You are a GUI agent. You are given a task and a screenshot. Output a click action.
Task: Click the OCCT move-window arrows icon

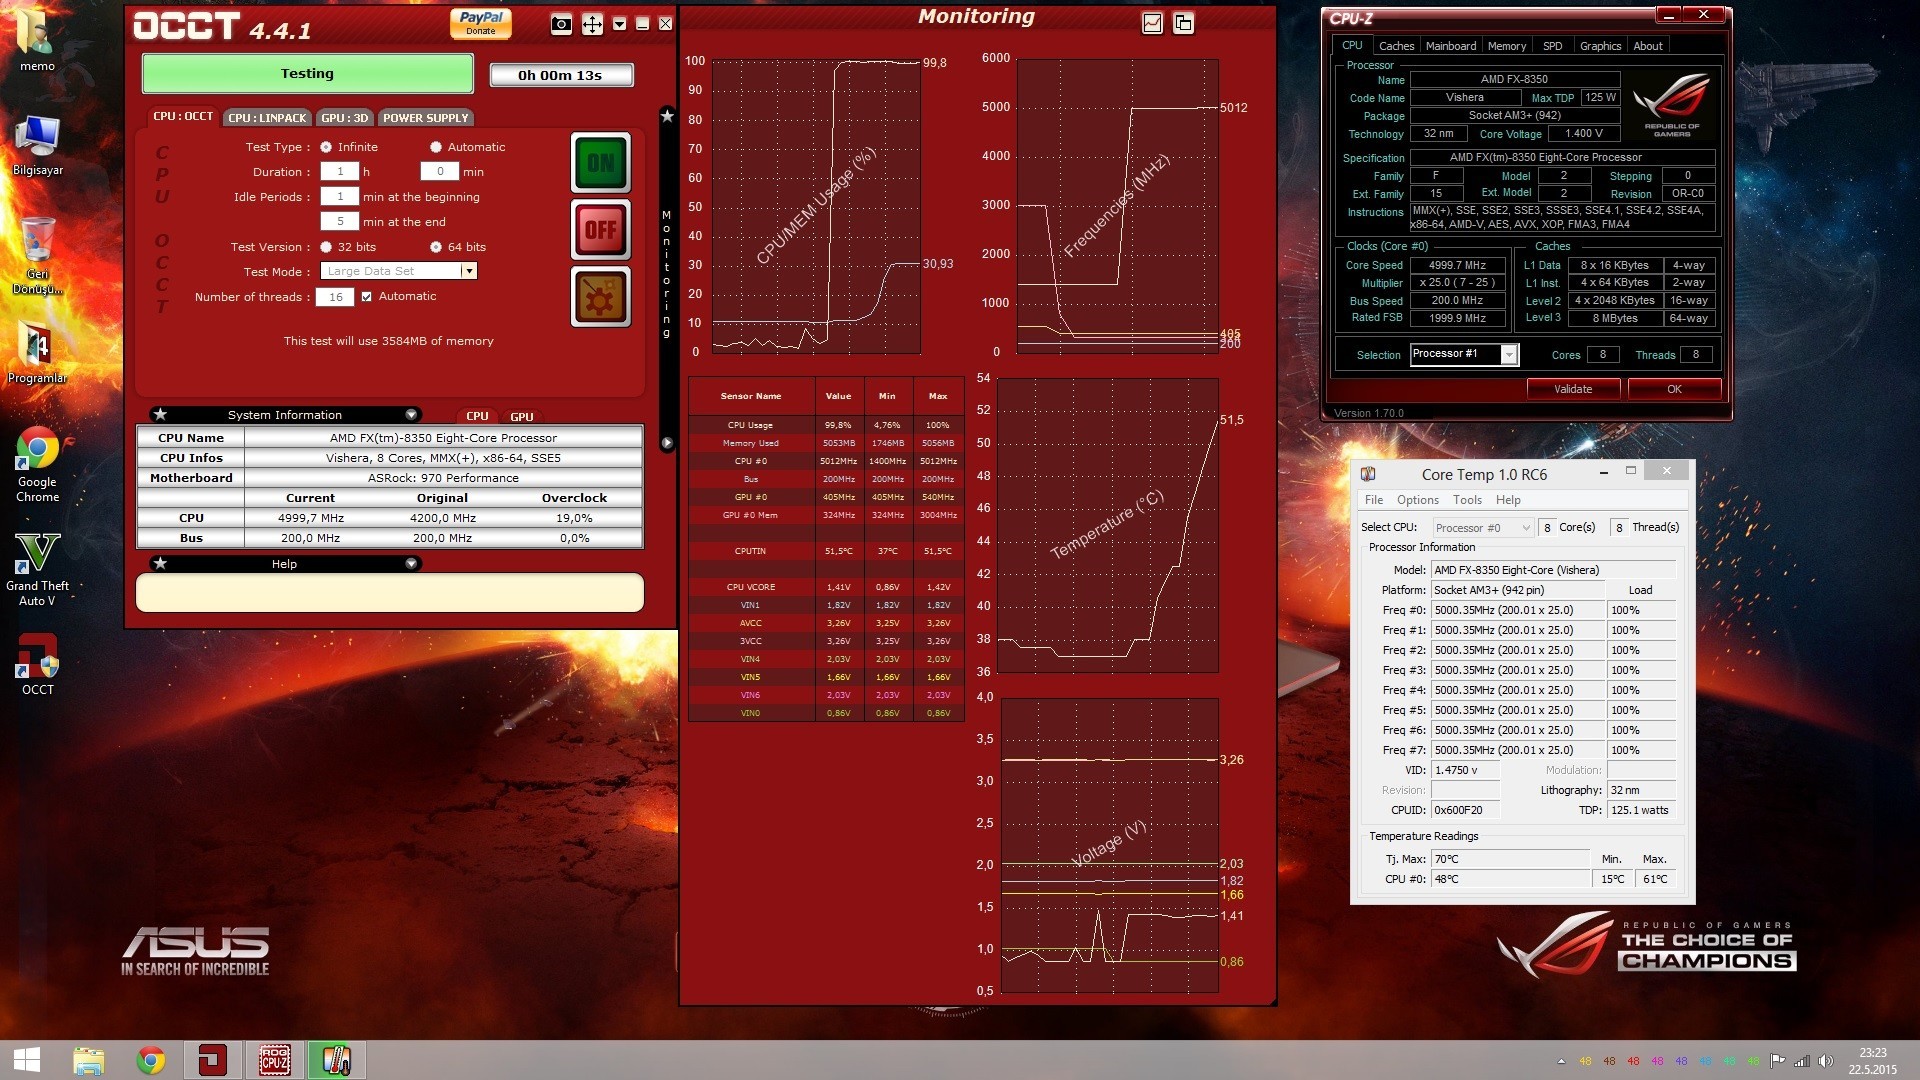coord(592,24)
